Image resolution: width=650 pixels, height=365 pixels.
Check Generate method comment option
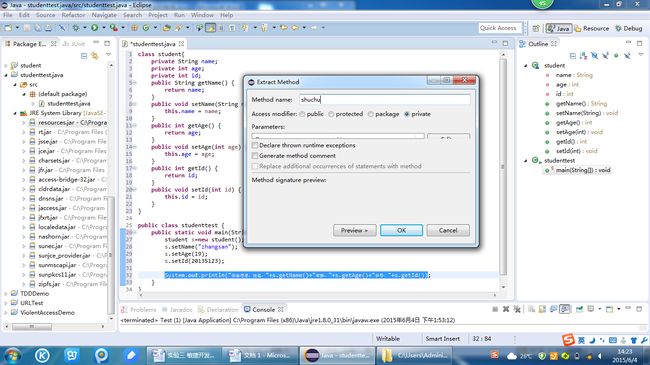click(x=255, y=156)
